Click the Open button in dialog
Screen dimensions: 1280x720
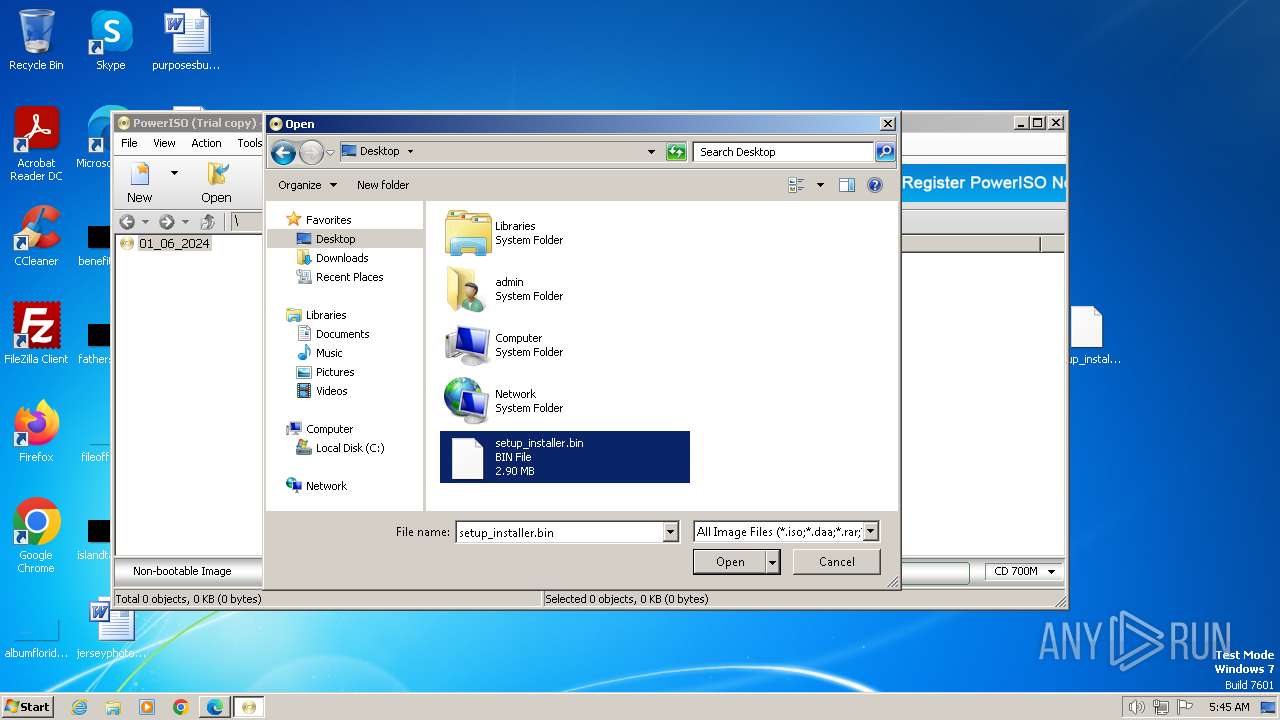click(x=730, y=562)
